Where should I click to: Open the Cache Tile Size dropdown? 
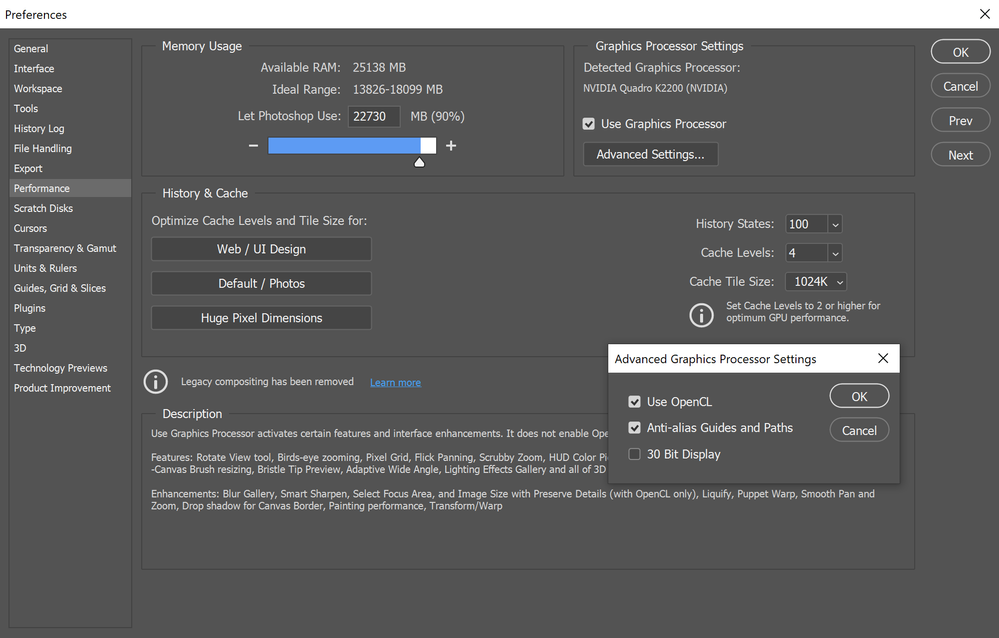(x=839, y=283)
